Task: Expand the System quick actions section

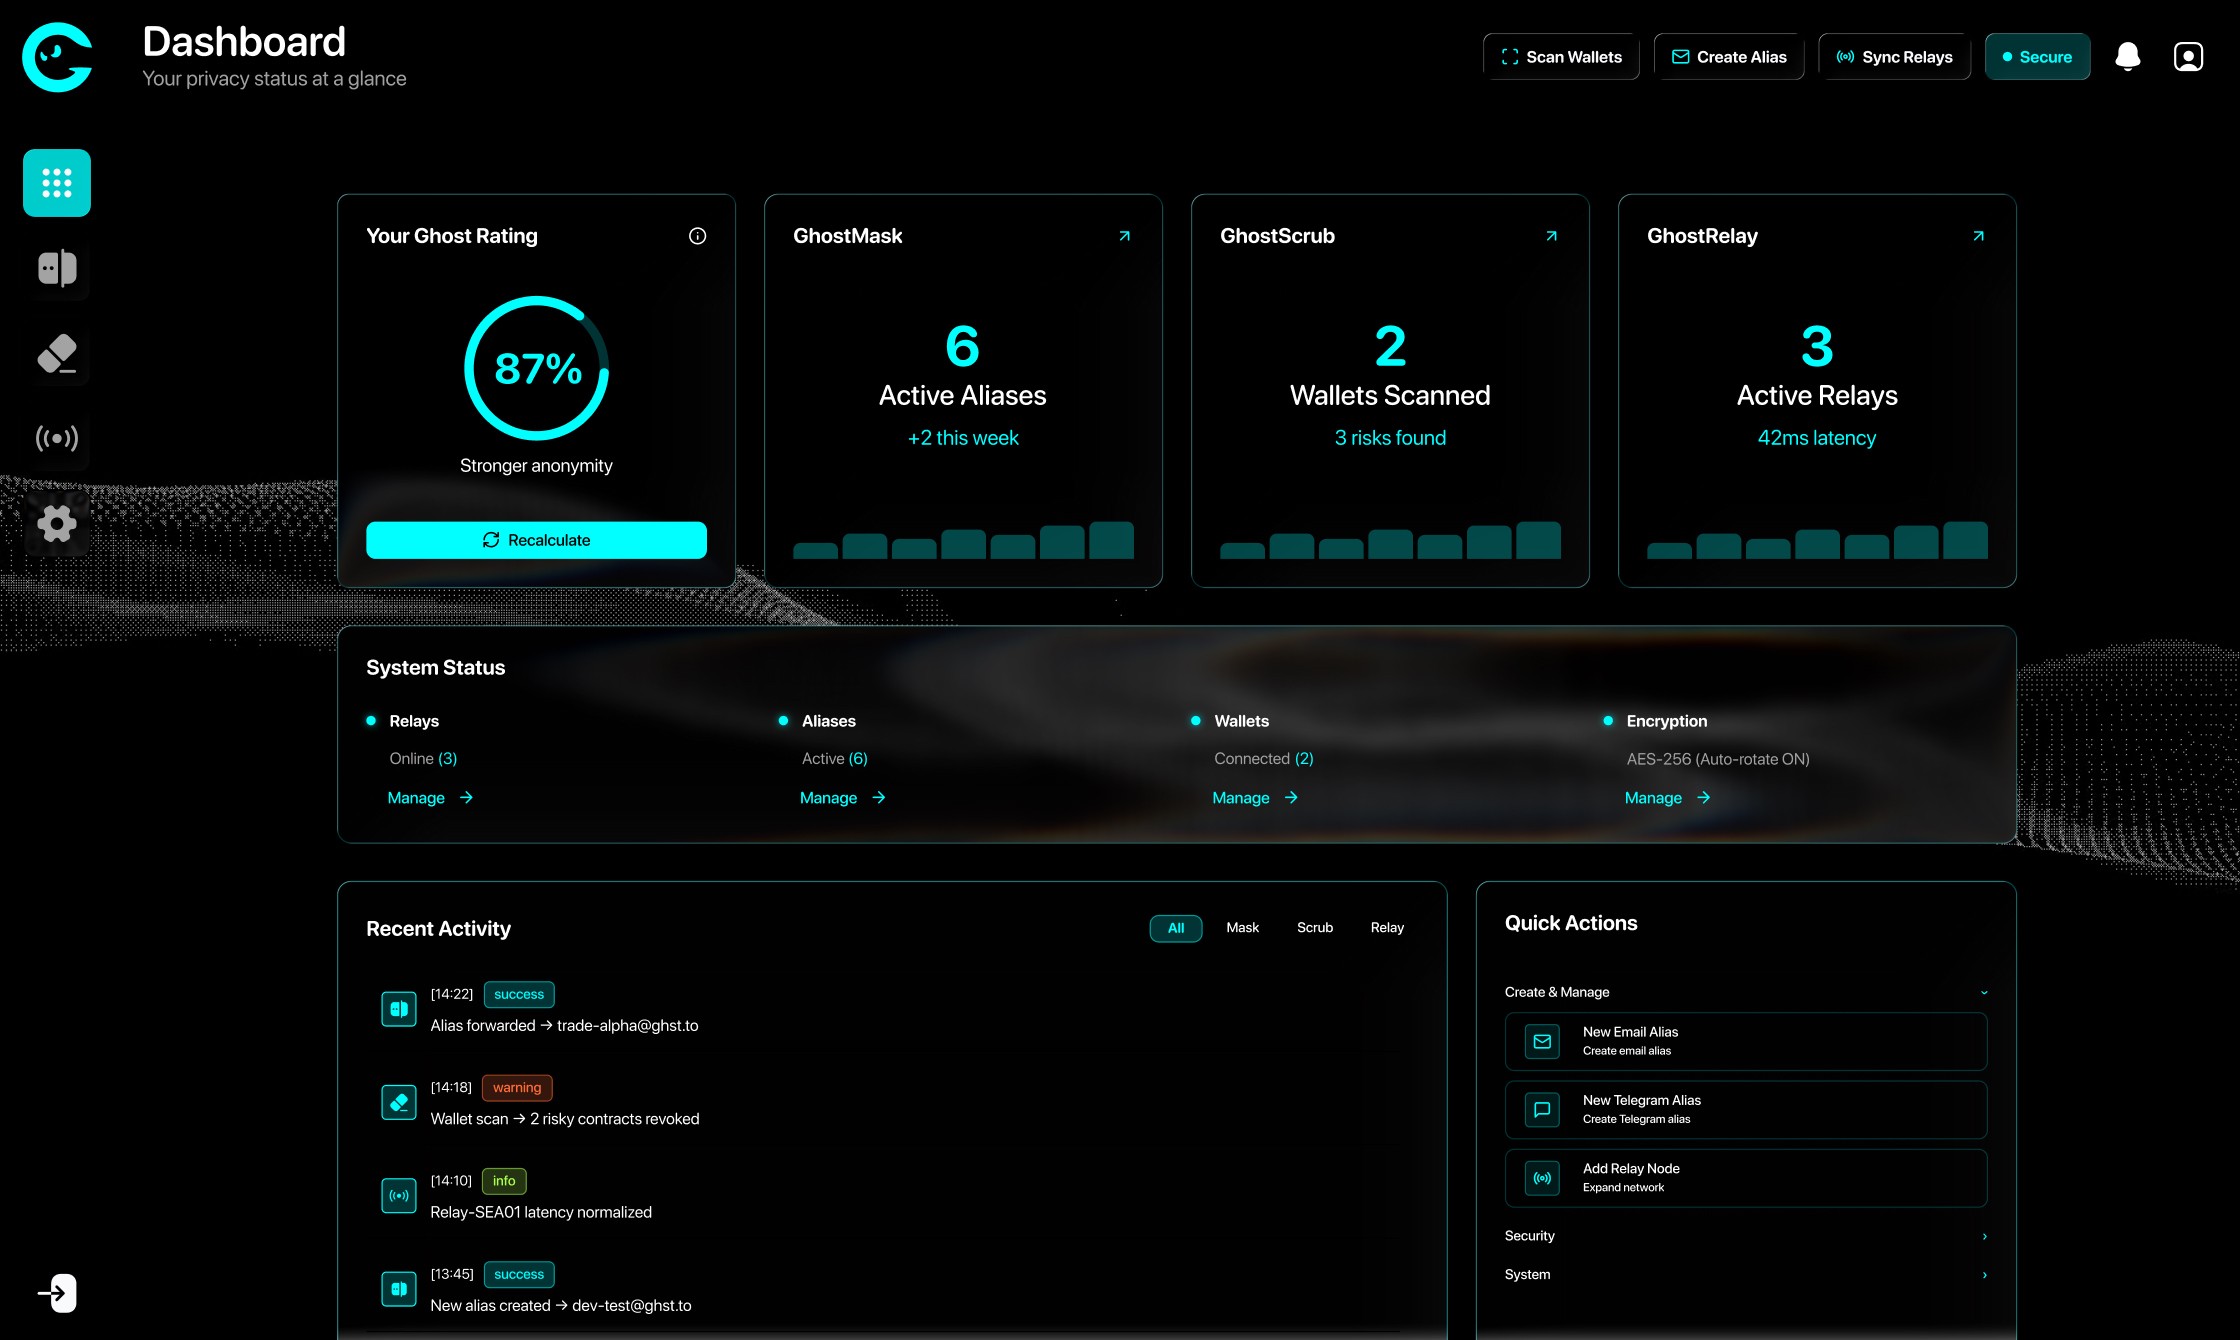Action: [x=1745, y=1274]
